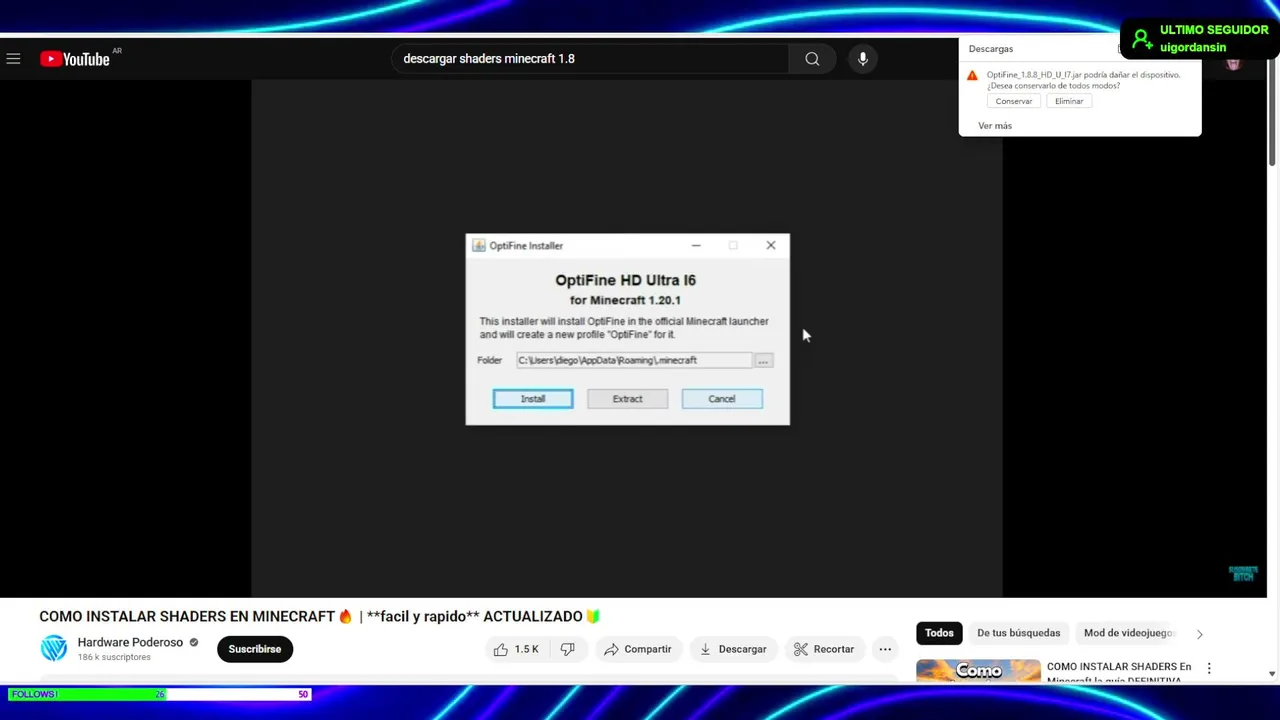The width and height of the screenshot is (1280, 720).
Task: Open the recommended shaders video thumbnail
Action: [978, 670]
